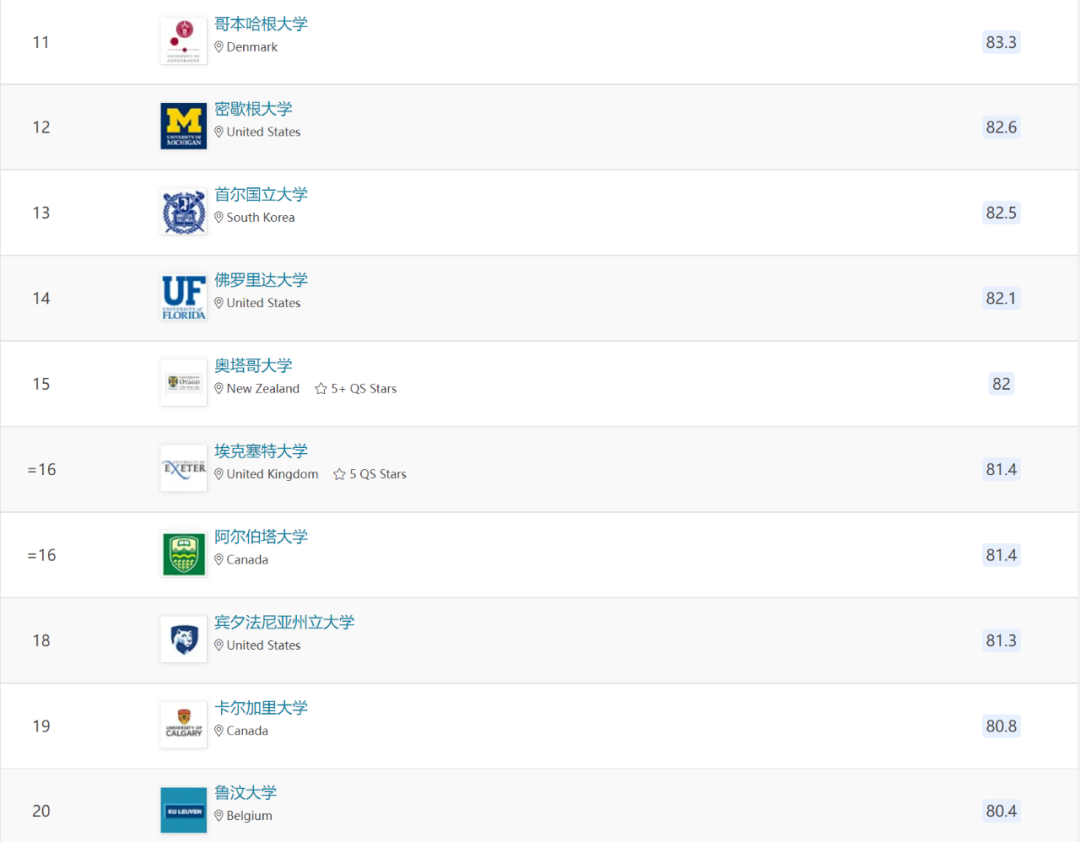
Task: Click the University of Michigan logo
Action: (183, 126)
